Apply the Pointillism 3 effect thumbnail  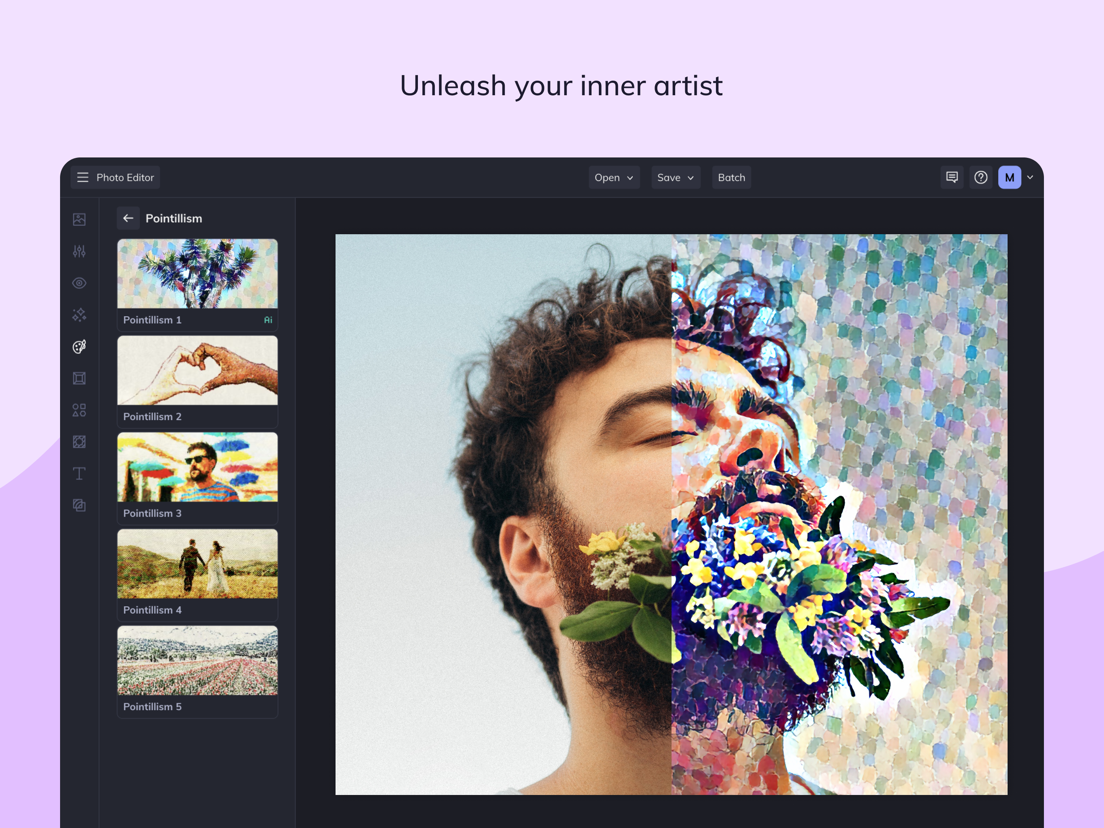197,467
